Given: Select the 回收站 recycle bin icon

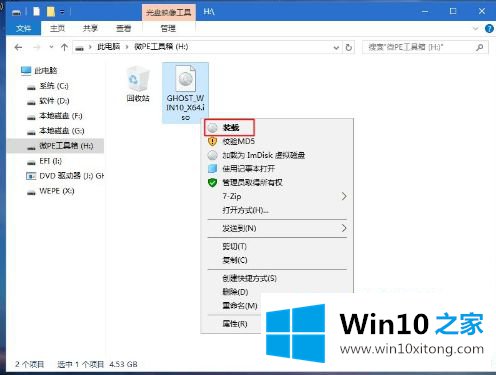Looking at the screenshot, I should point(138,83).
